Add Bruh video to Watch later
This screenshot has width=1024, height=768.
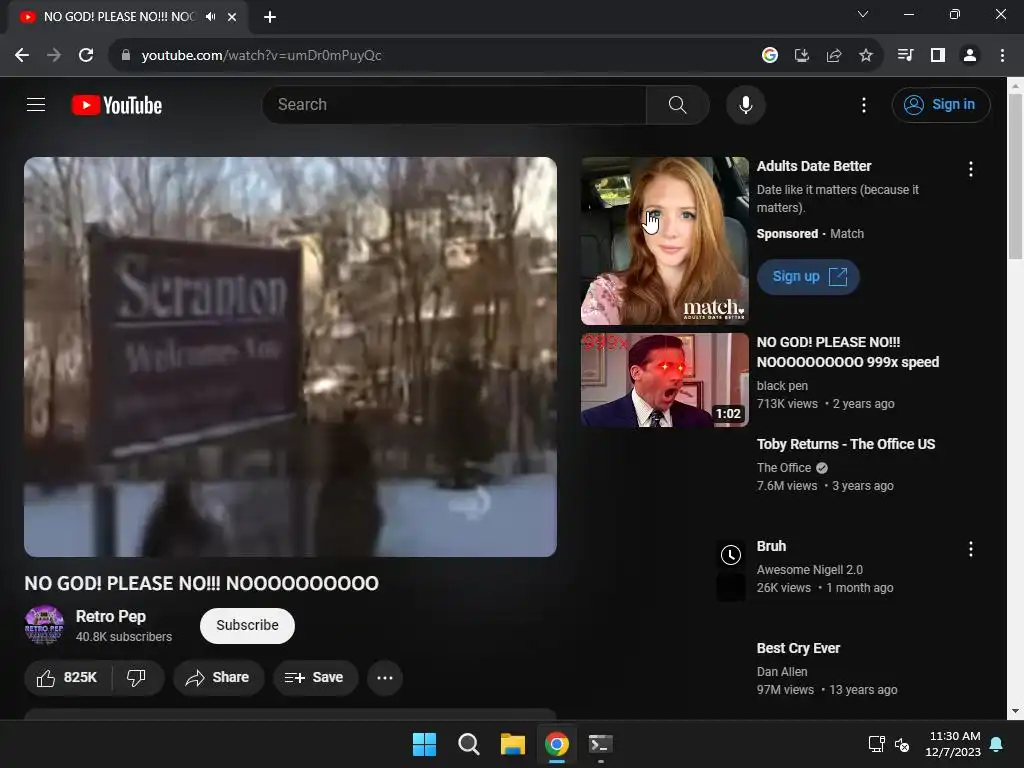(x=731, y=555)
